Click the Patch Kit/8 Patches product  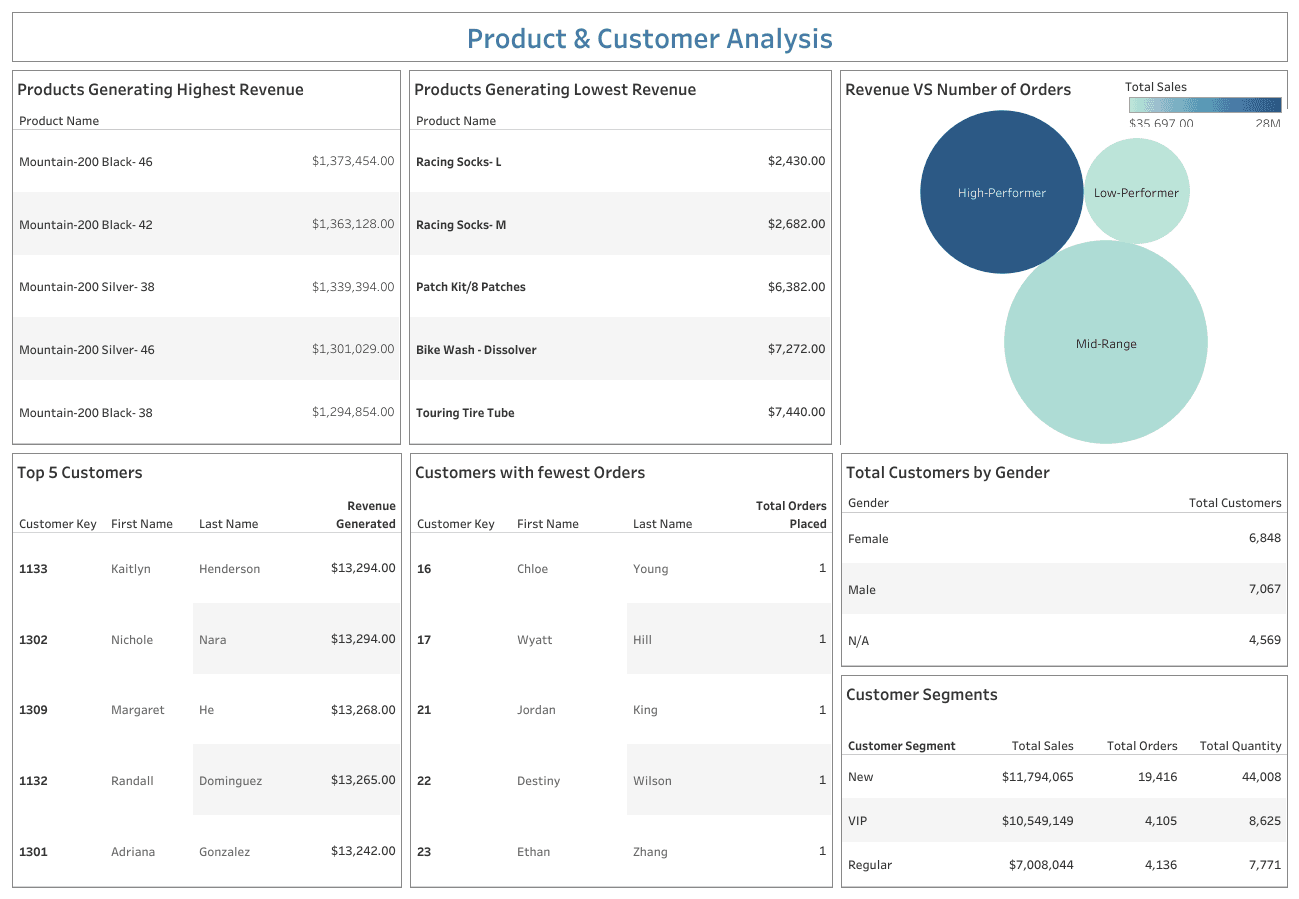click(470, 287)
